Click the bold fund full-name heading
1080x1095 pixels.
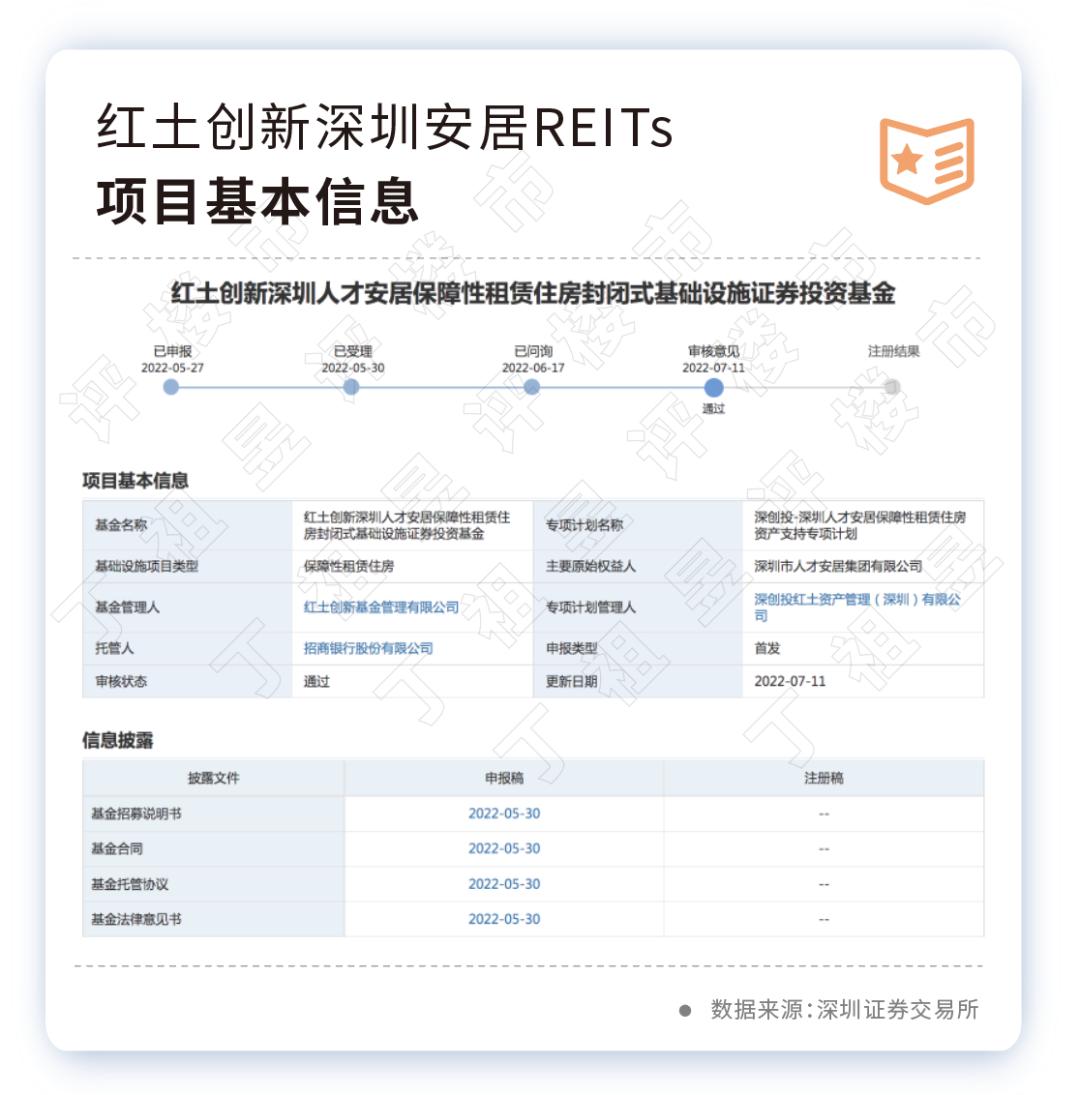pos(533,293)
